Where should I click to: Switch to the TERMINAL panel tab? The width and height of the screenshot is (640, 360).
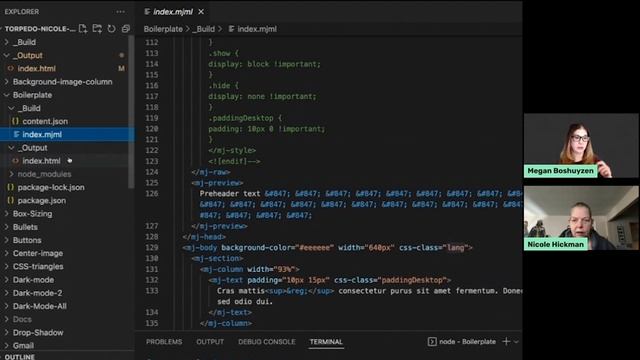(x=326, y=342)
